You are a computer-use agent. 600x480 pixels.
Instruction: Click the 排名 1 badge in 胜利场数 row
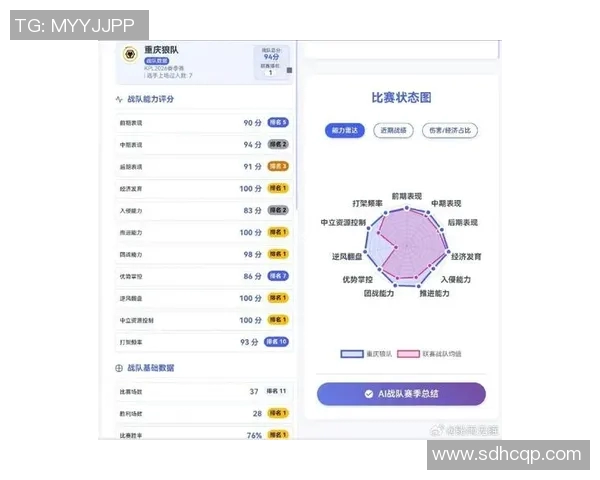tap(278, 413)
